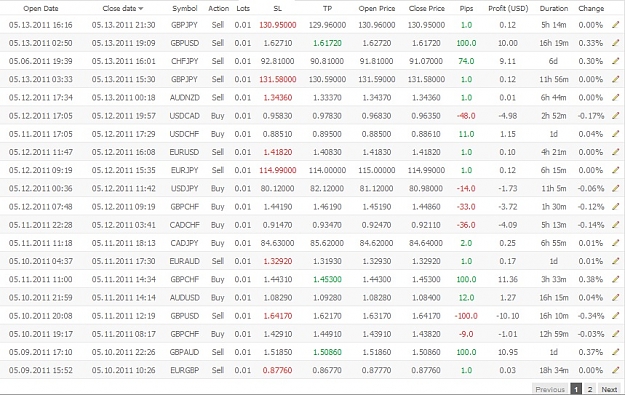
Task: Select the 10.95 profit value
Action: 508,352
